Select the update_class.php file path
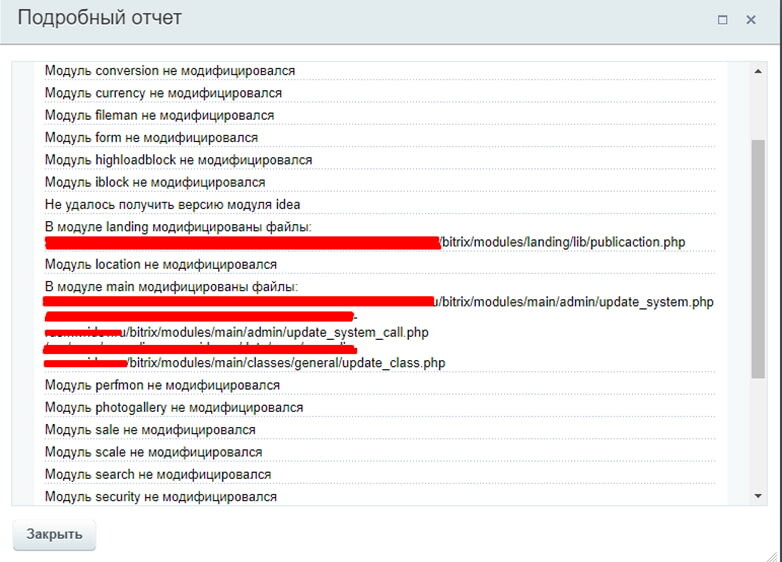 [x=286, y=363]
